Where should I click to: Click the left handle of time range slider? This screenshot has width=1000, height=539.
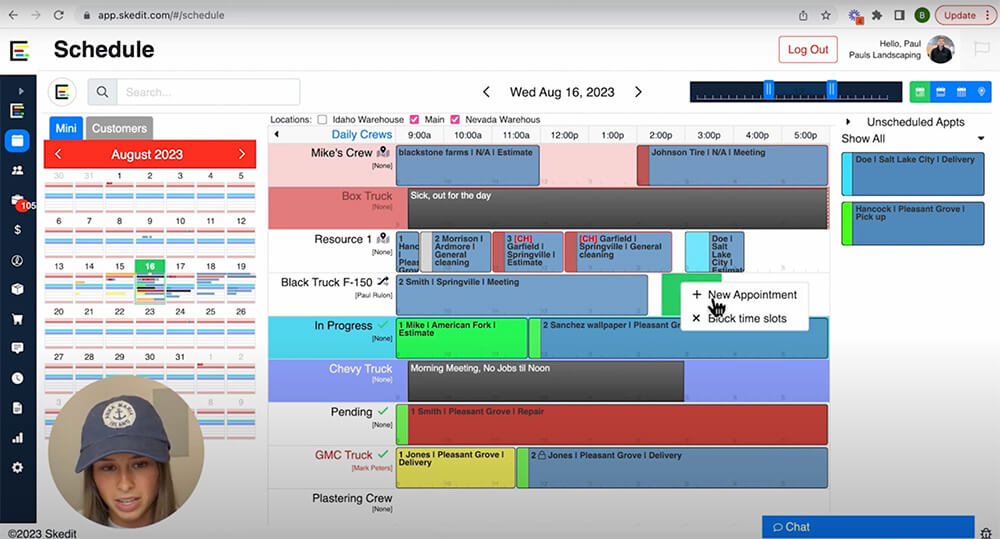[x=769, y=90]
